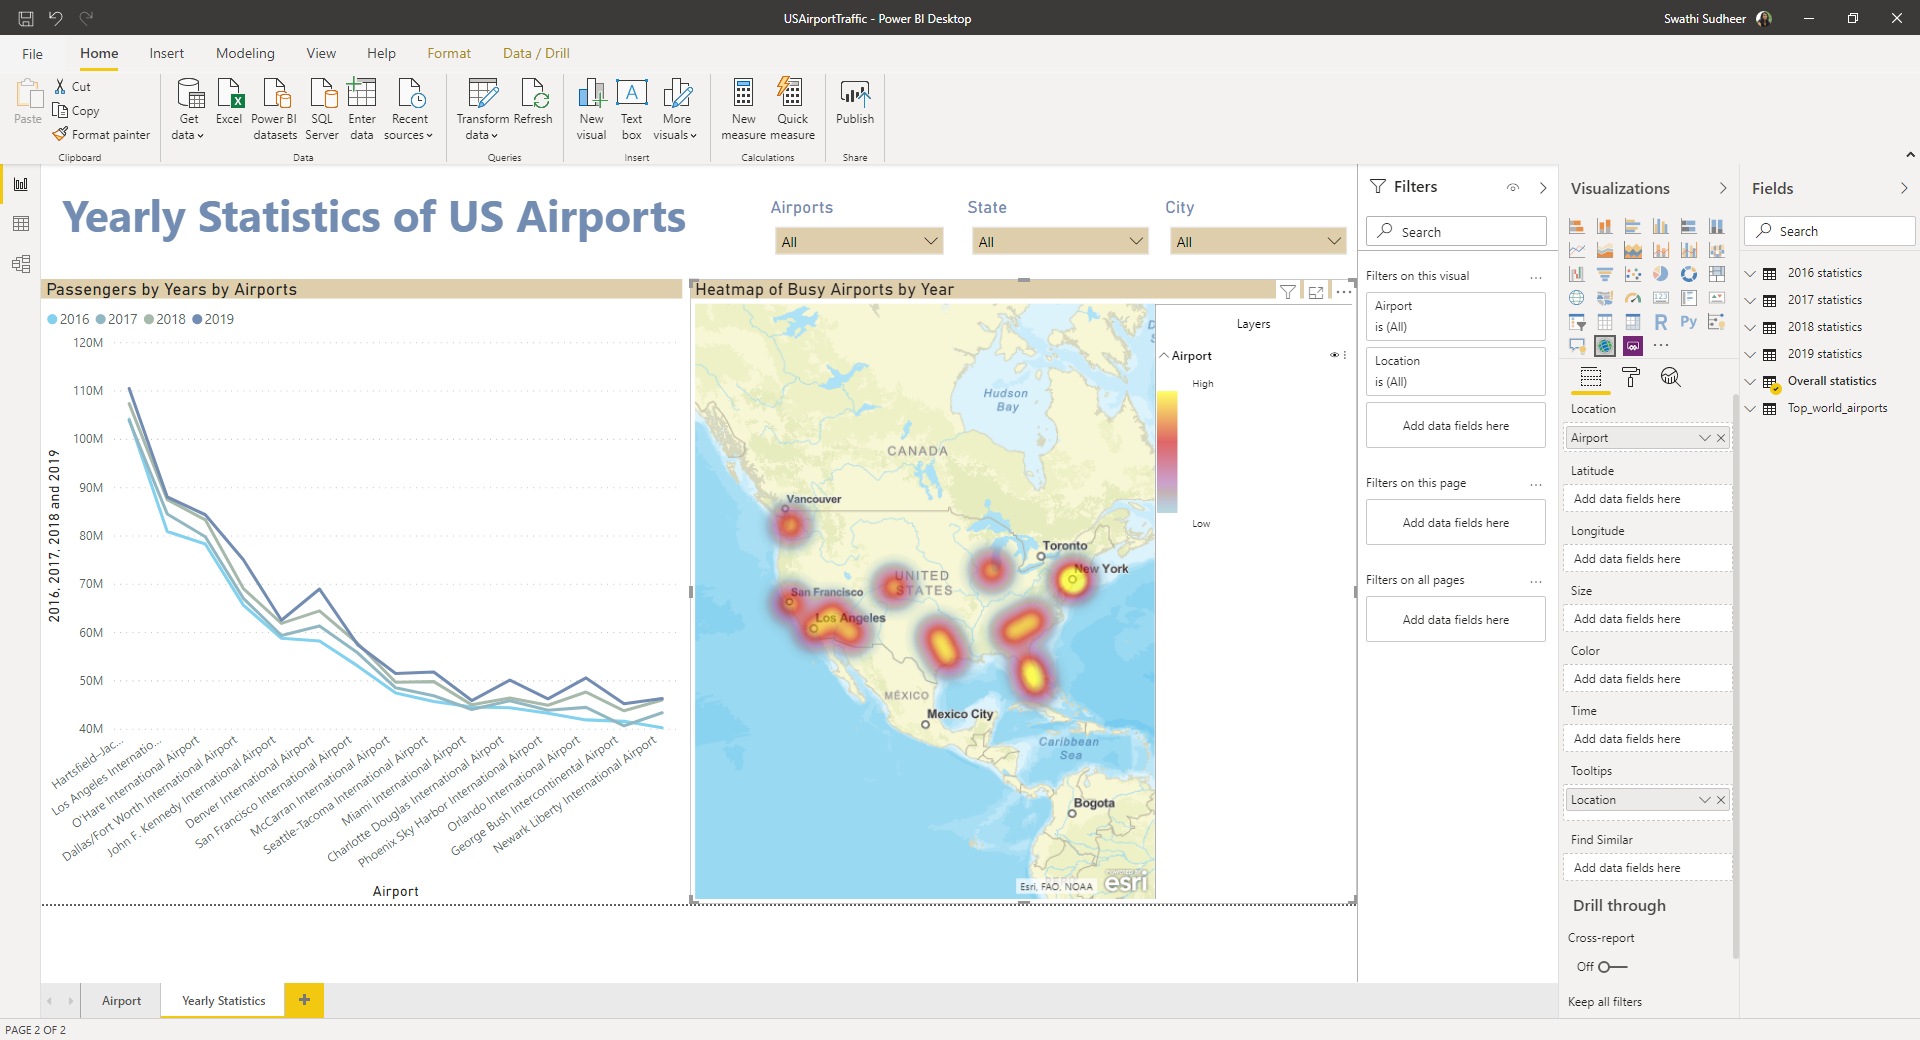Select the stacked bar chart visual
This screenshot has width=1920, height=1040.
tap(1577, 226)
